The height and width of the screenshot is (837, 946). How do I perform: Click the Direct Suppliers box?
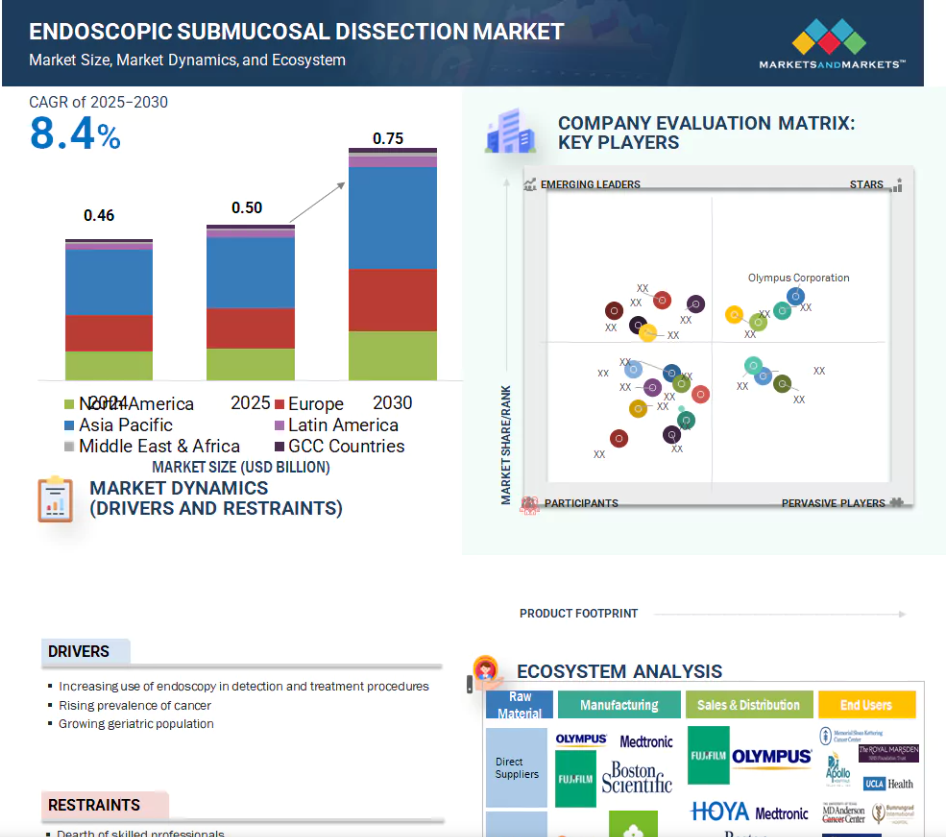[x=519, y=768]
